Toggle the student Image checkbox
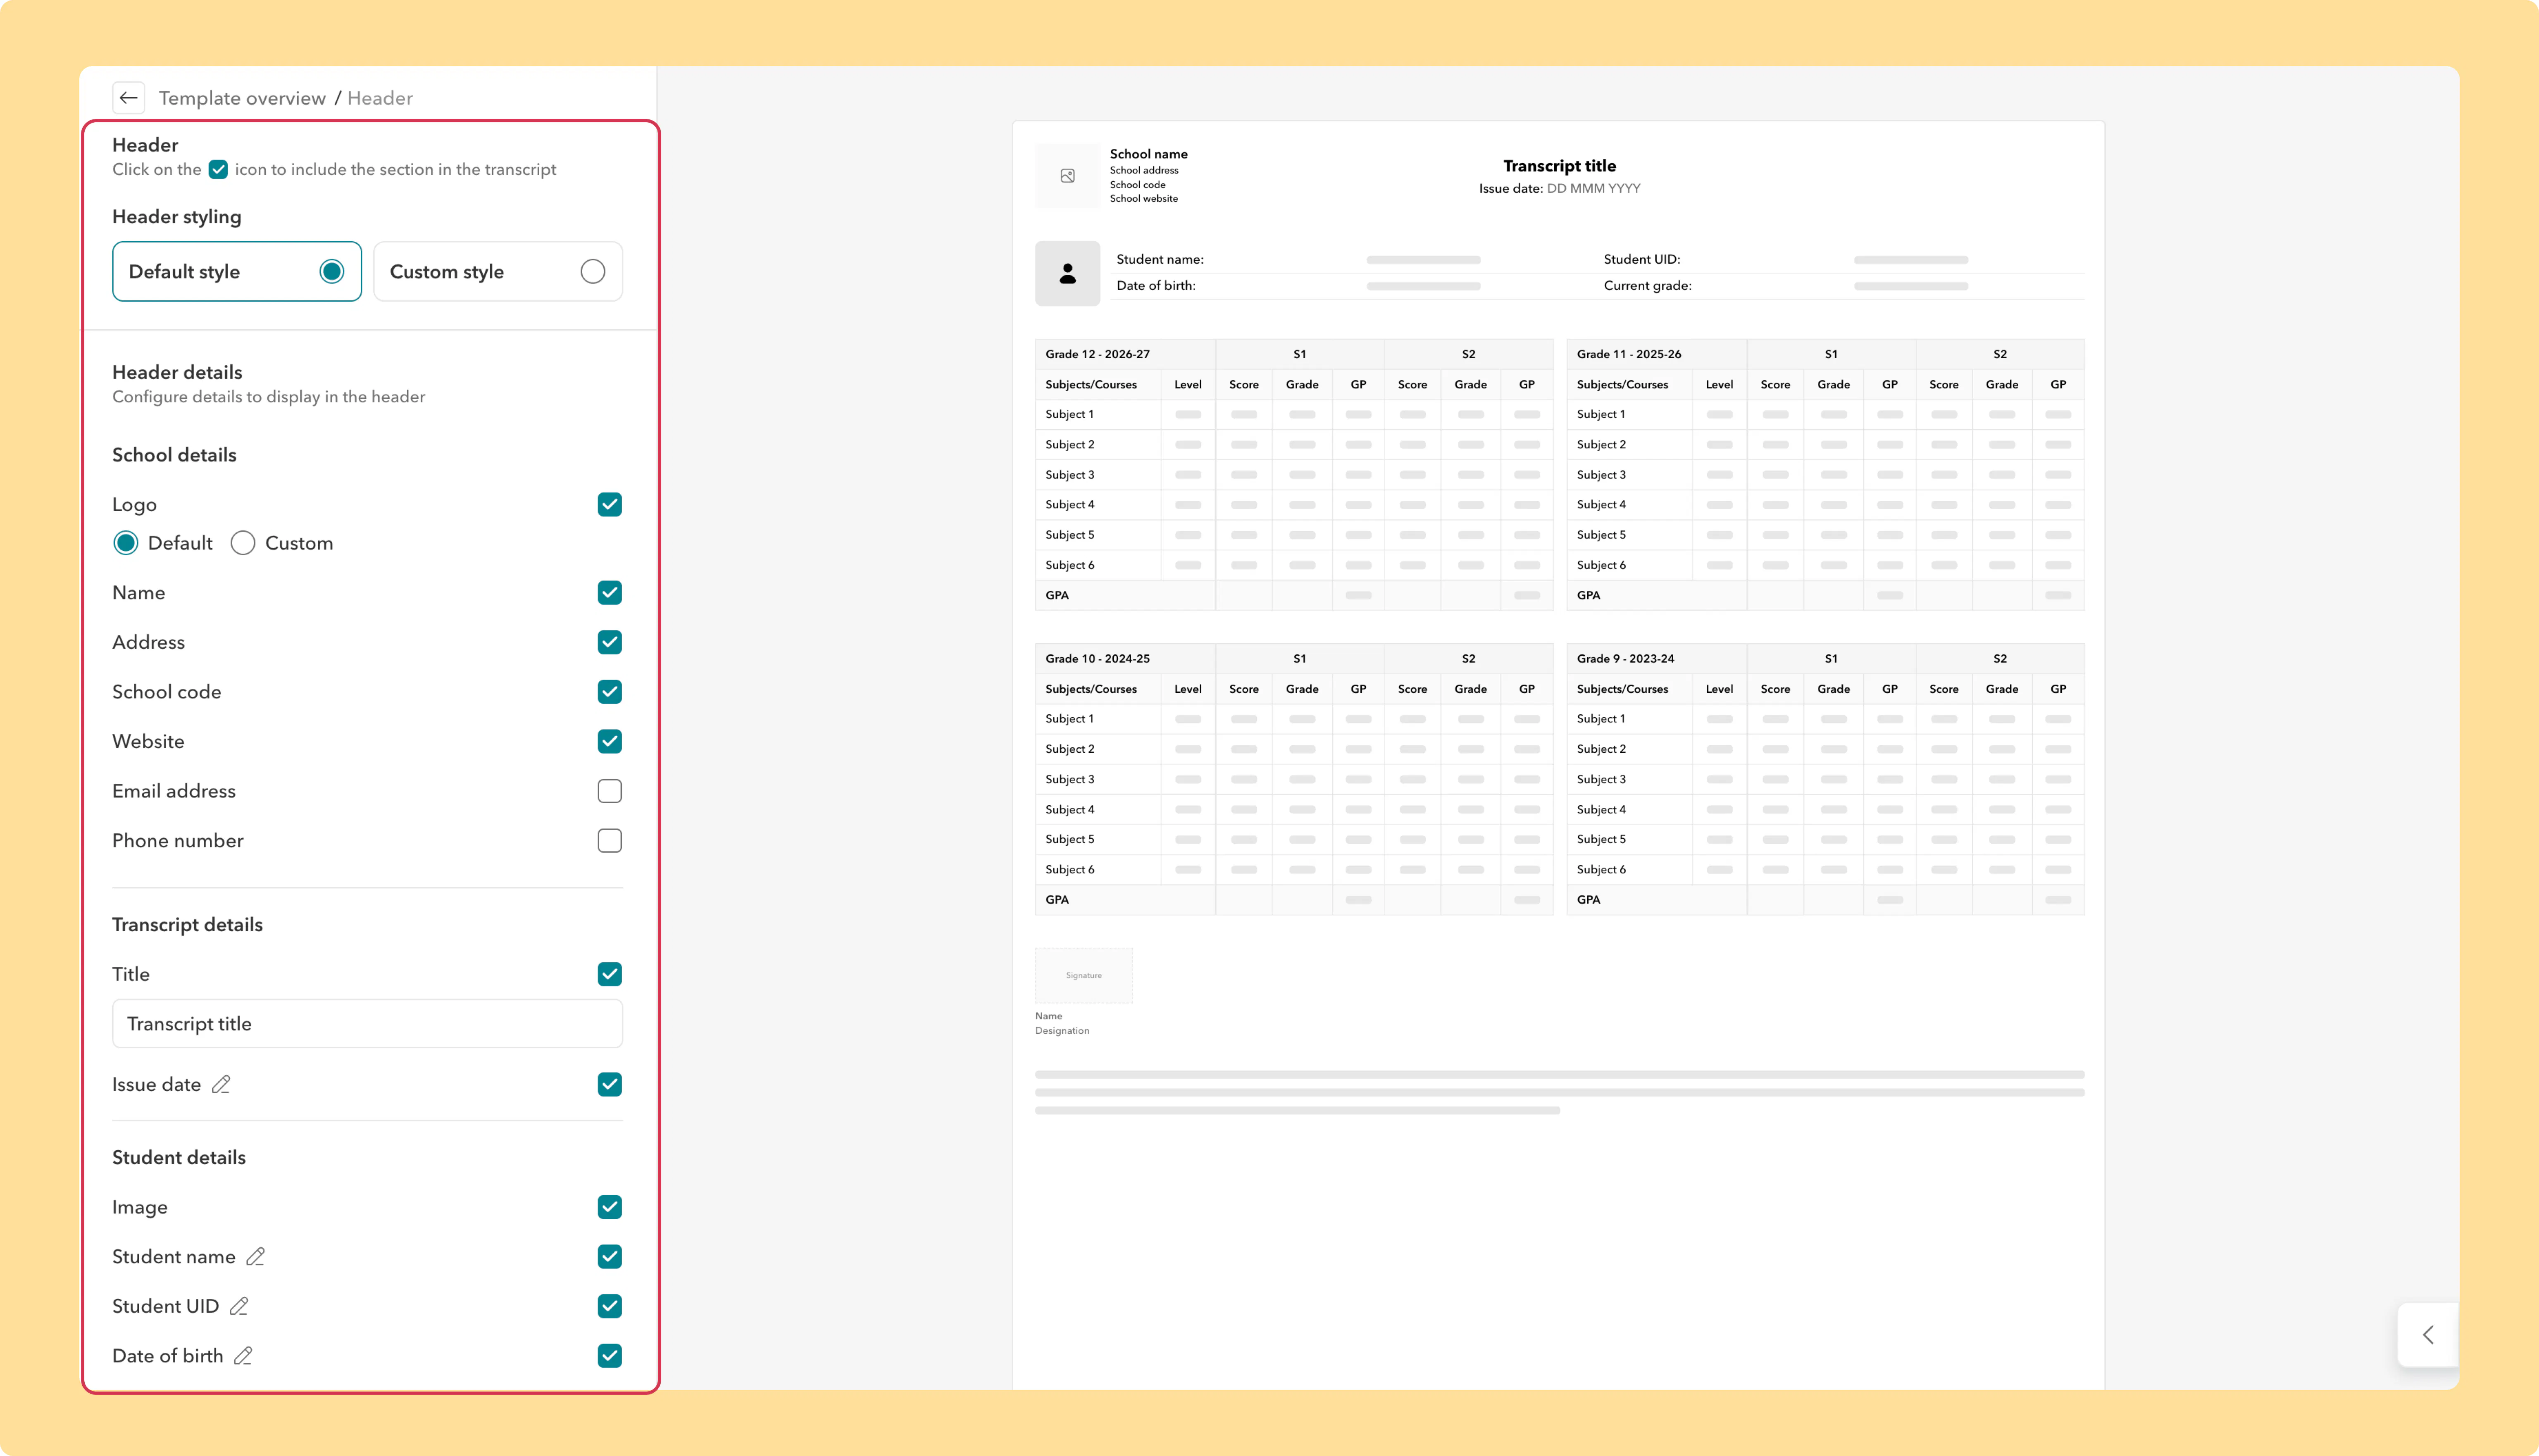The width and height of the screenshot is (2539, 1456). coord(610,1207)
